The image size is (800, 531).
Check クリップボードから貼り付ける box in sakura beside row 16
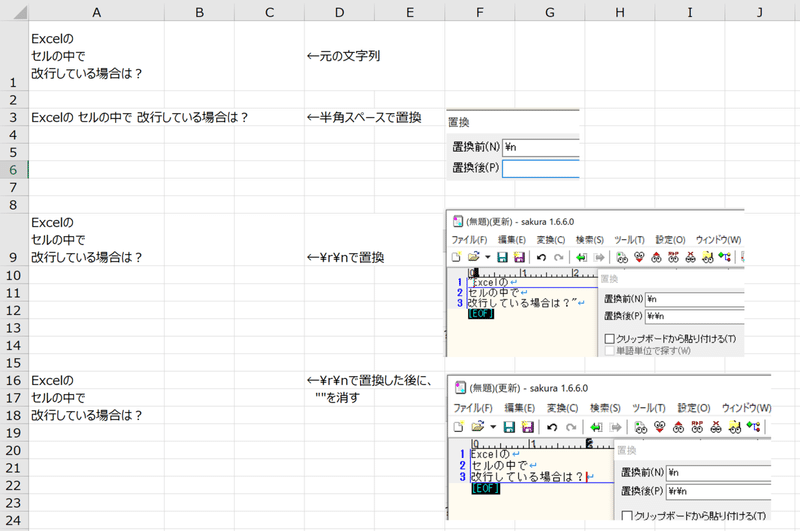pos(628,516)
